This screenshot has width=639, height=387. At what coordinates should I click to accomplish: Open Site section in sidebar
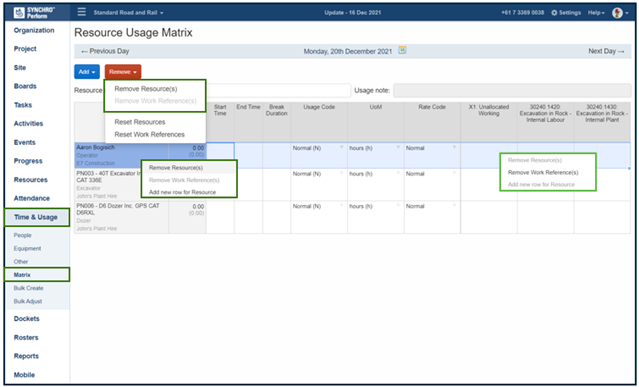(20, 68)
